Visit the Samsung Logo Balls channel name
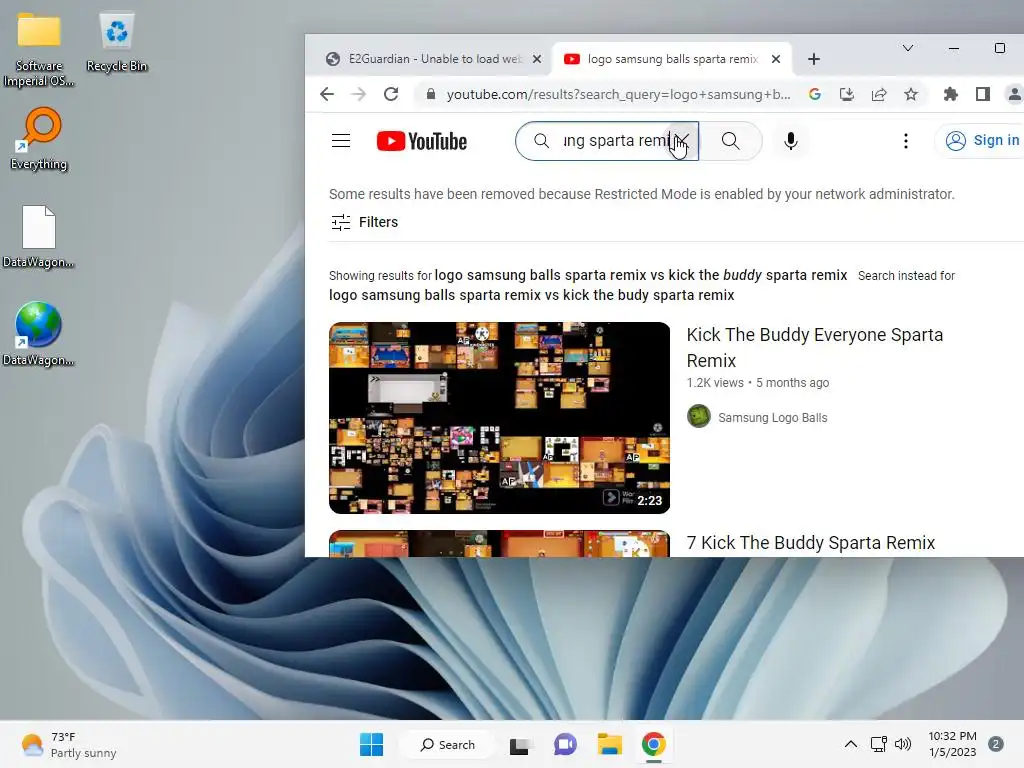Screen dimensions: 1024x768 pyautogui.click(x=773, y=417)
